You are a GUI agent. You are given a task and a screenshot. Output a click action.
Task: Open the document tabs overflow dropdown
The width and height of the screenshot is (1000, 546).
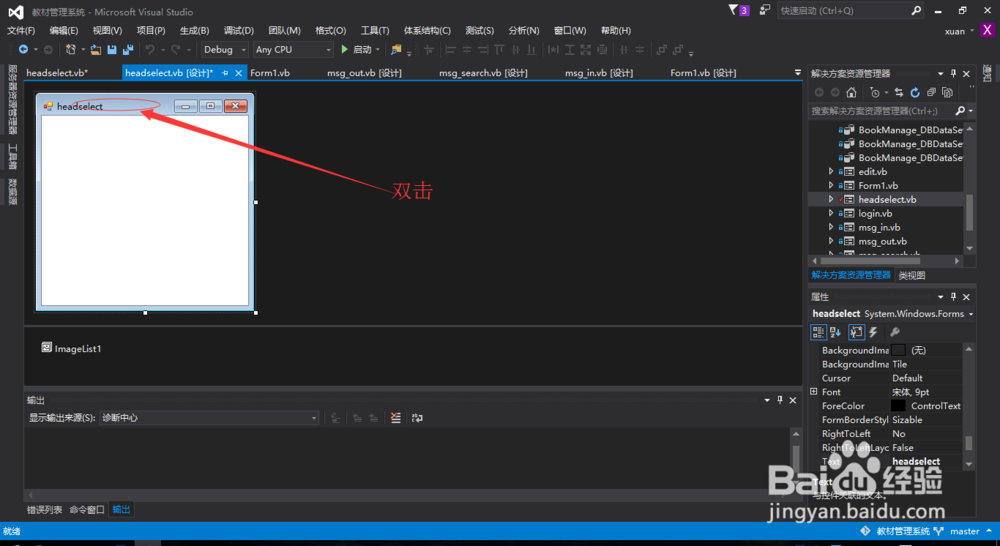[x=797, y=73]
